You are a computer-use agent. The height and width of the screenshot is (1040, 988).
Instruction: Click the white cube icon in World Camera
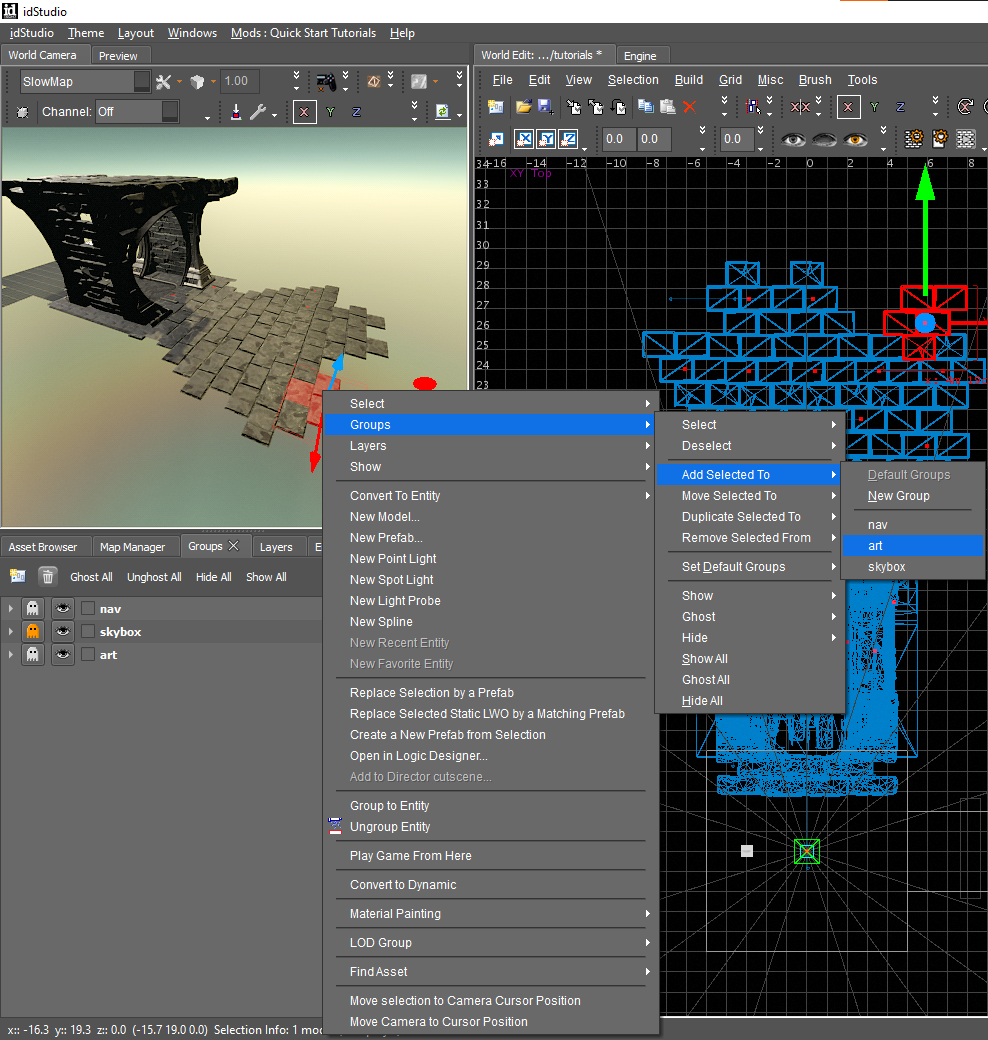tap(197, 82)
